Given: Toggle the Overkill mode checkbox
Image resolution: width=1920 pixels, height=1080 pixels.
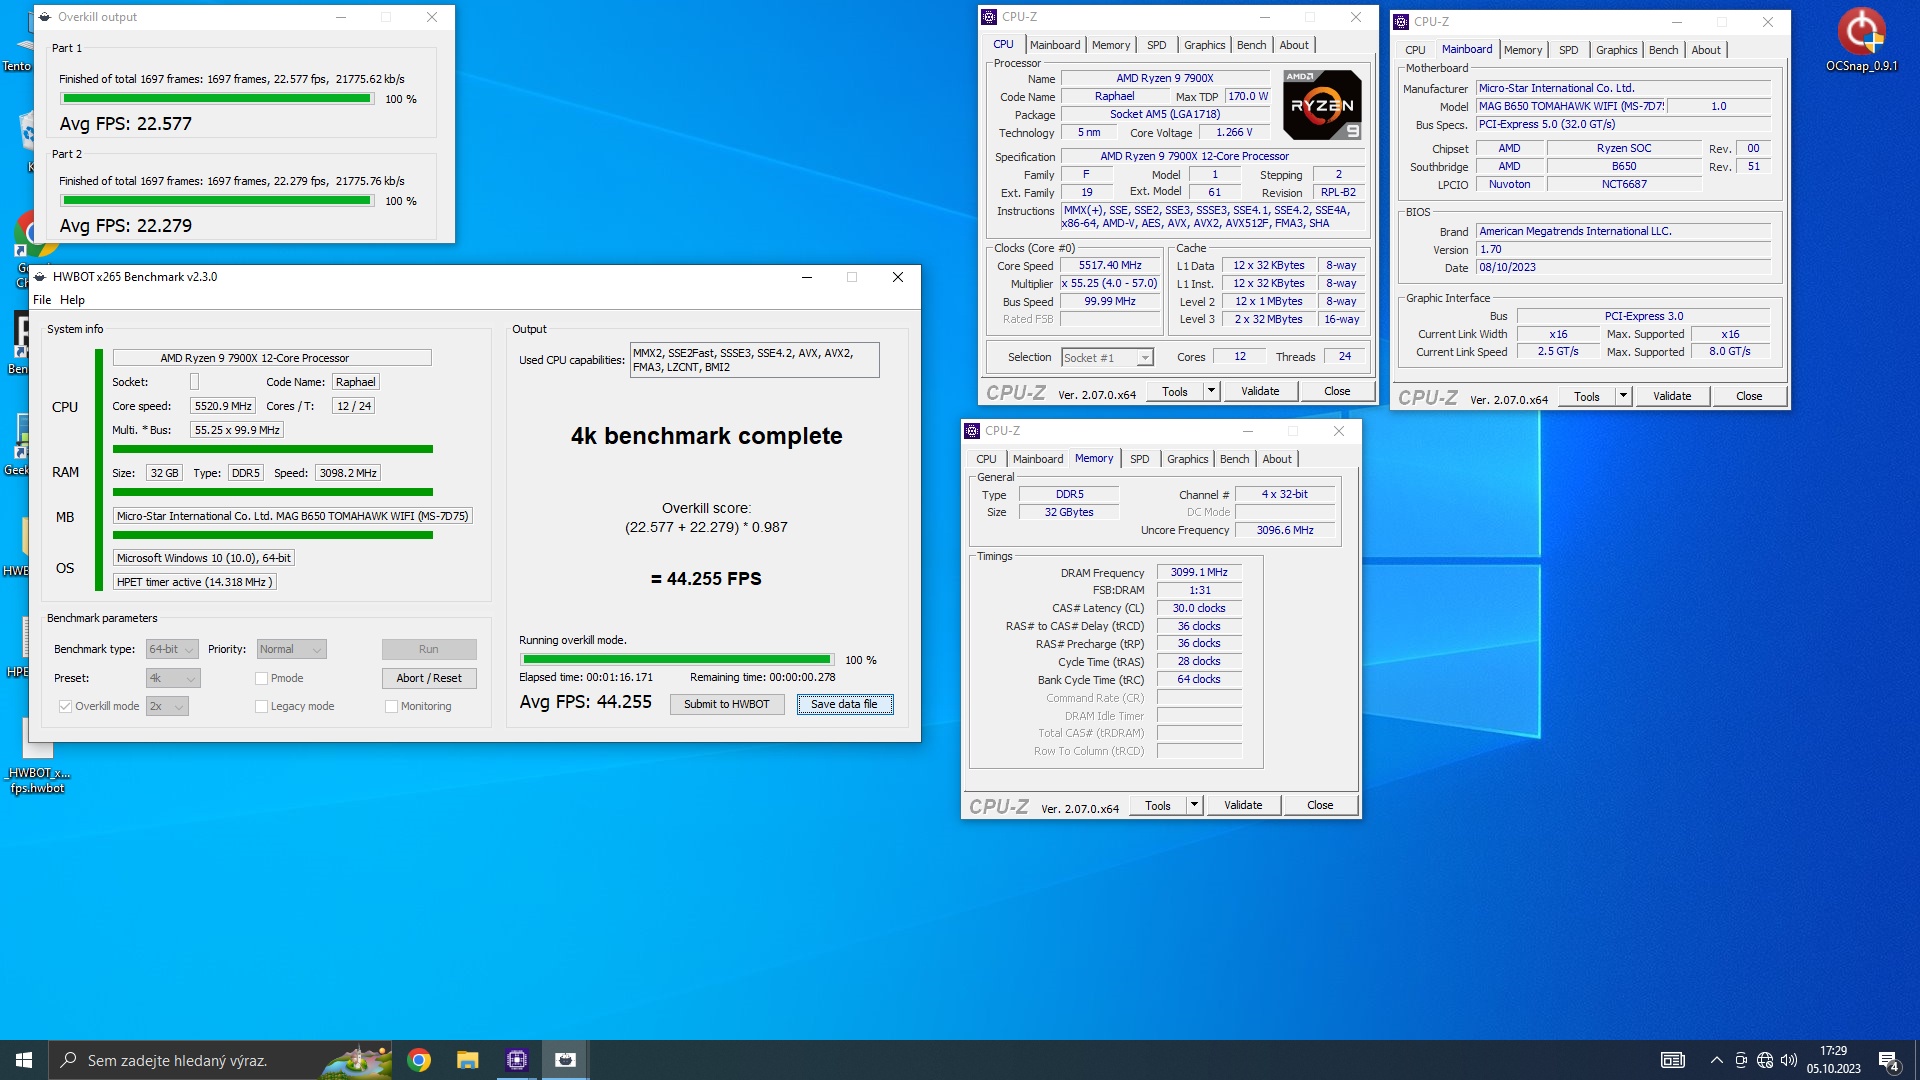Looking at the screenshot, I should [65, 706].
